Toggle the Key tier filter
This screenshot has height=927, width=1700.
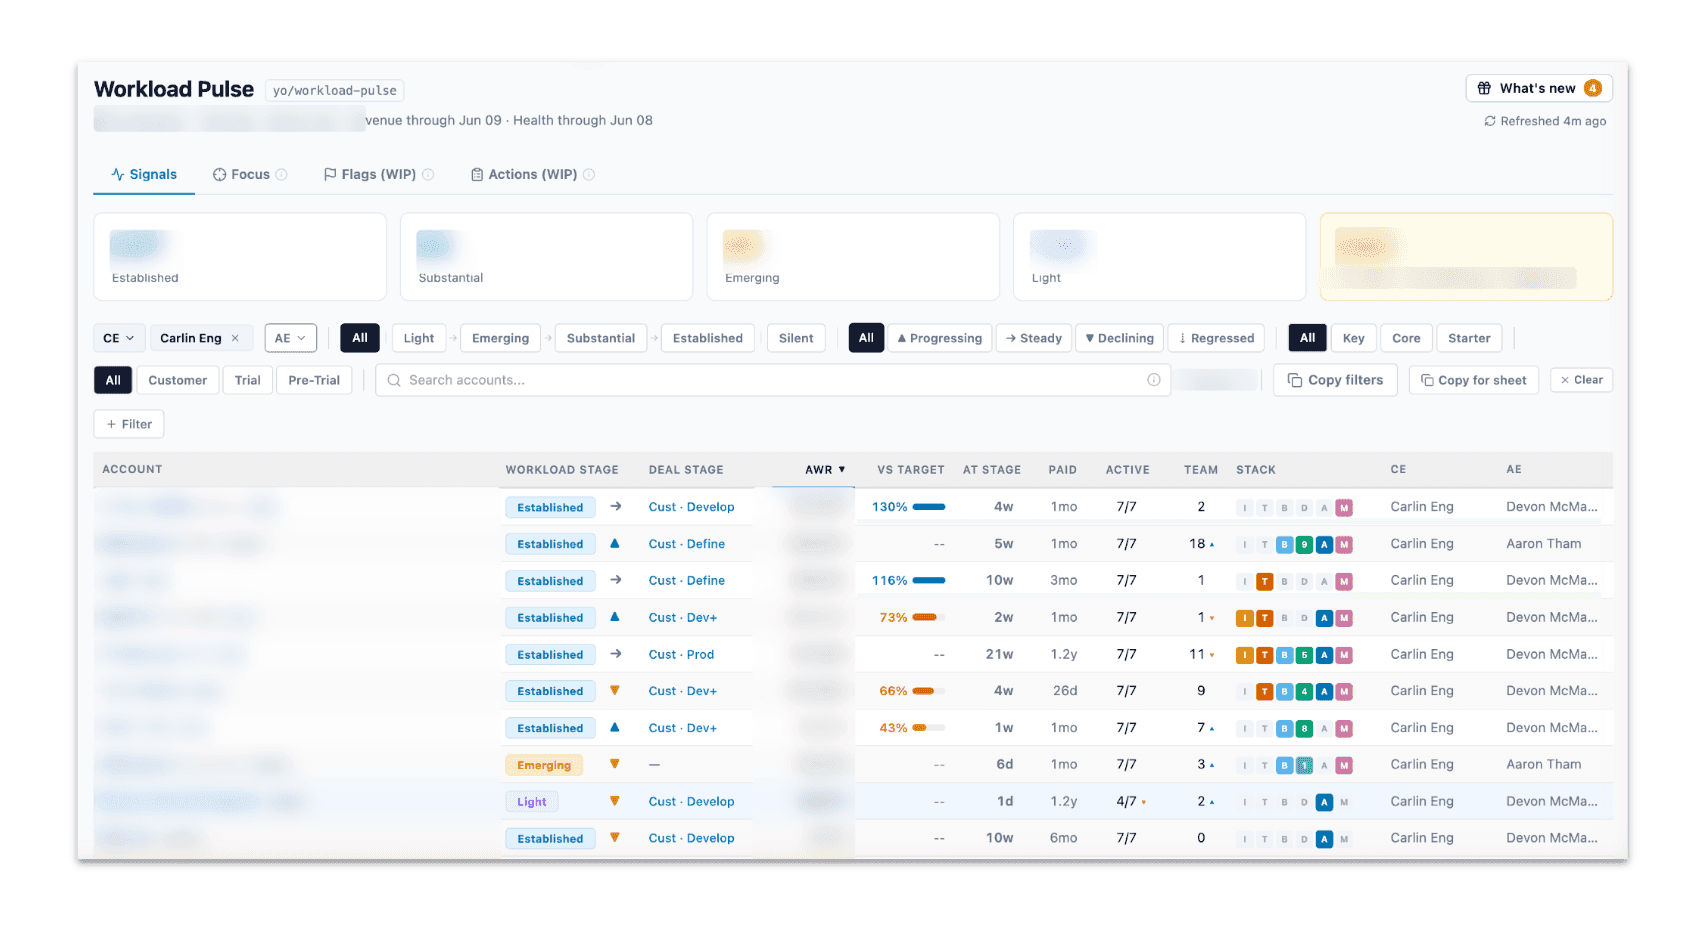pos(1354,338)
